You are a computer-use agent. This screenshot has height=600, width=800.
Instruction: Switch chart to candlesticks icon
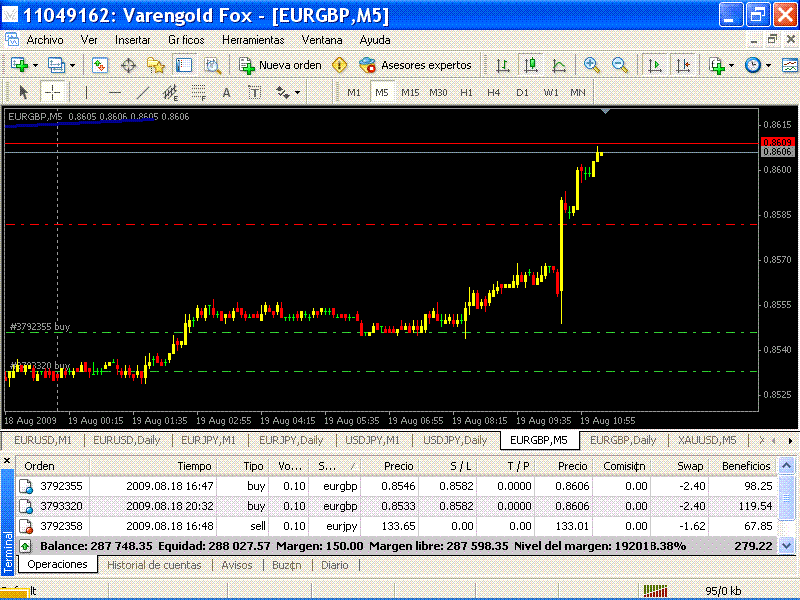[531, 65]
